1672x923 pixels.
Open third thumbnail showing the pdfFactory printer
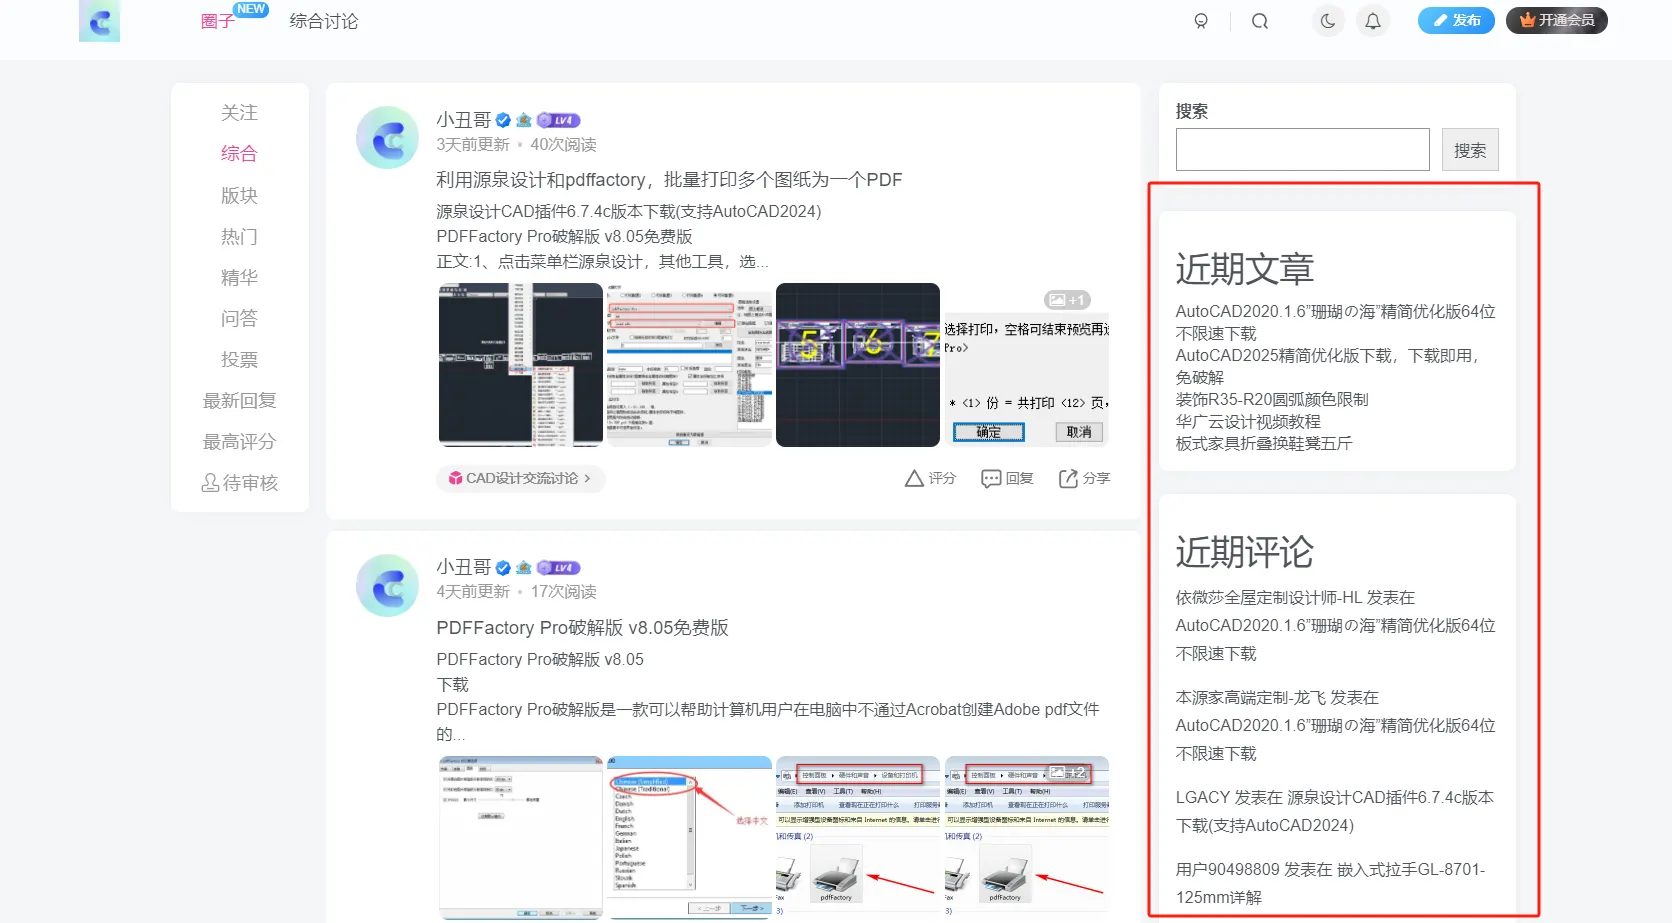pos(858,838)
